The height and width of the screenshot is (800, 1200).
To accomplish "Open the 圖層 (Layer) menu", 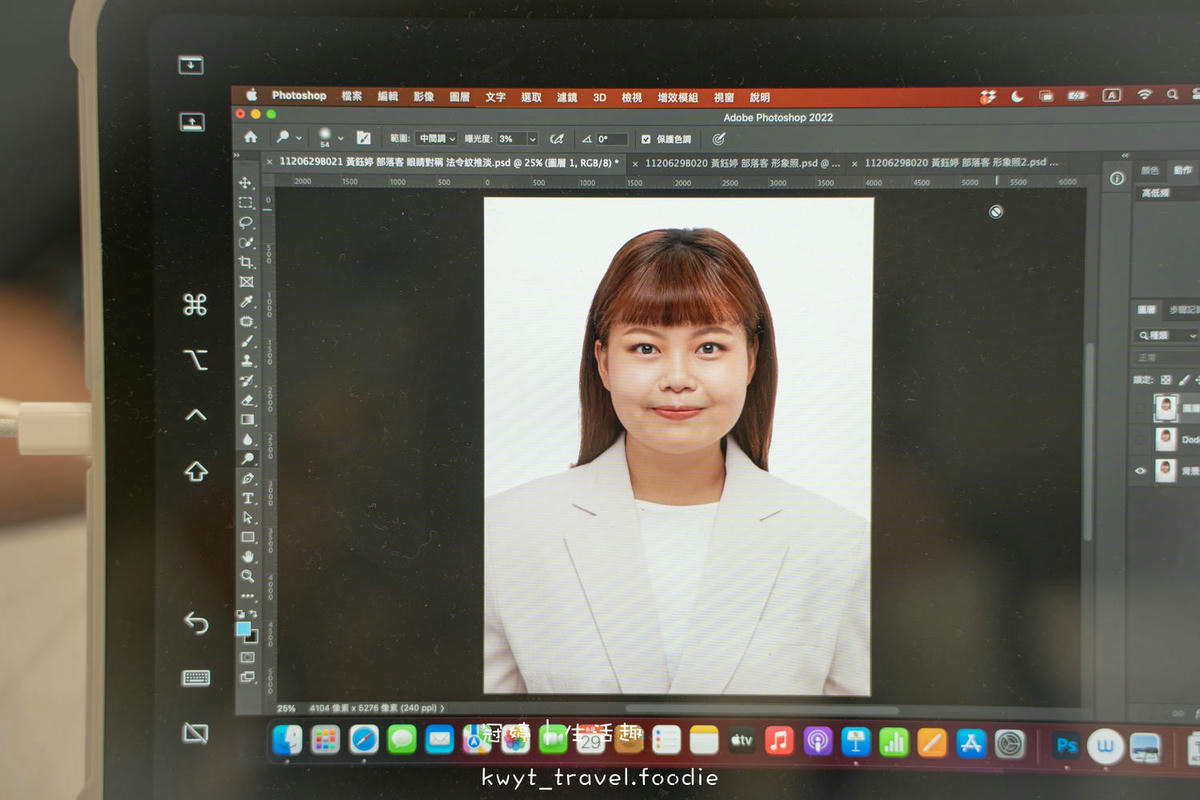I will [460, 97].
